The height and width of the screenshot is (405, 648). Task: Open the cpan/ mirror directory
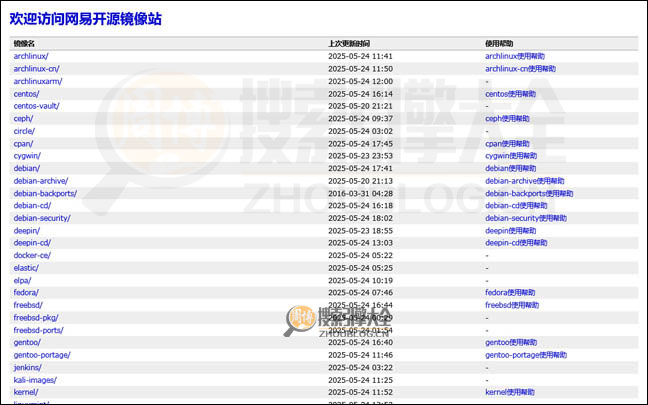(x=23, y=144)
